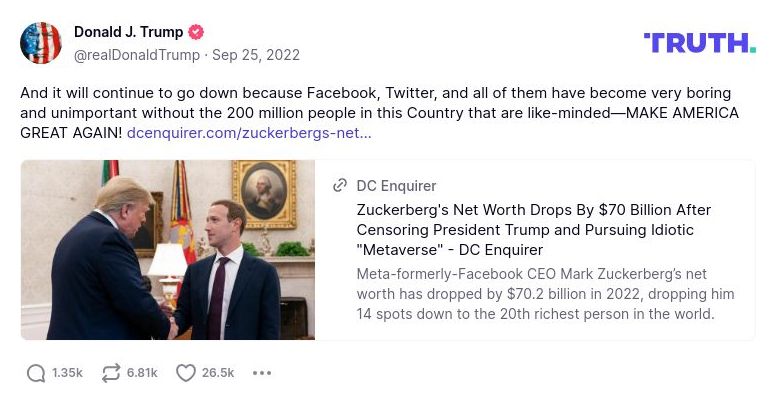Click the 6.81k ReTruth count
Image resolution: width=777 pixels, height=403 pixels.
(x=142, y=373)
